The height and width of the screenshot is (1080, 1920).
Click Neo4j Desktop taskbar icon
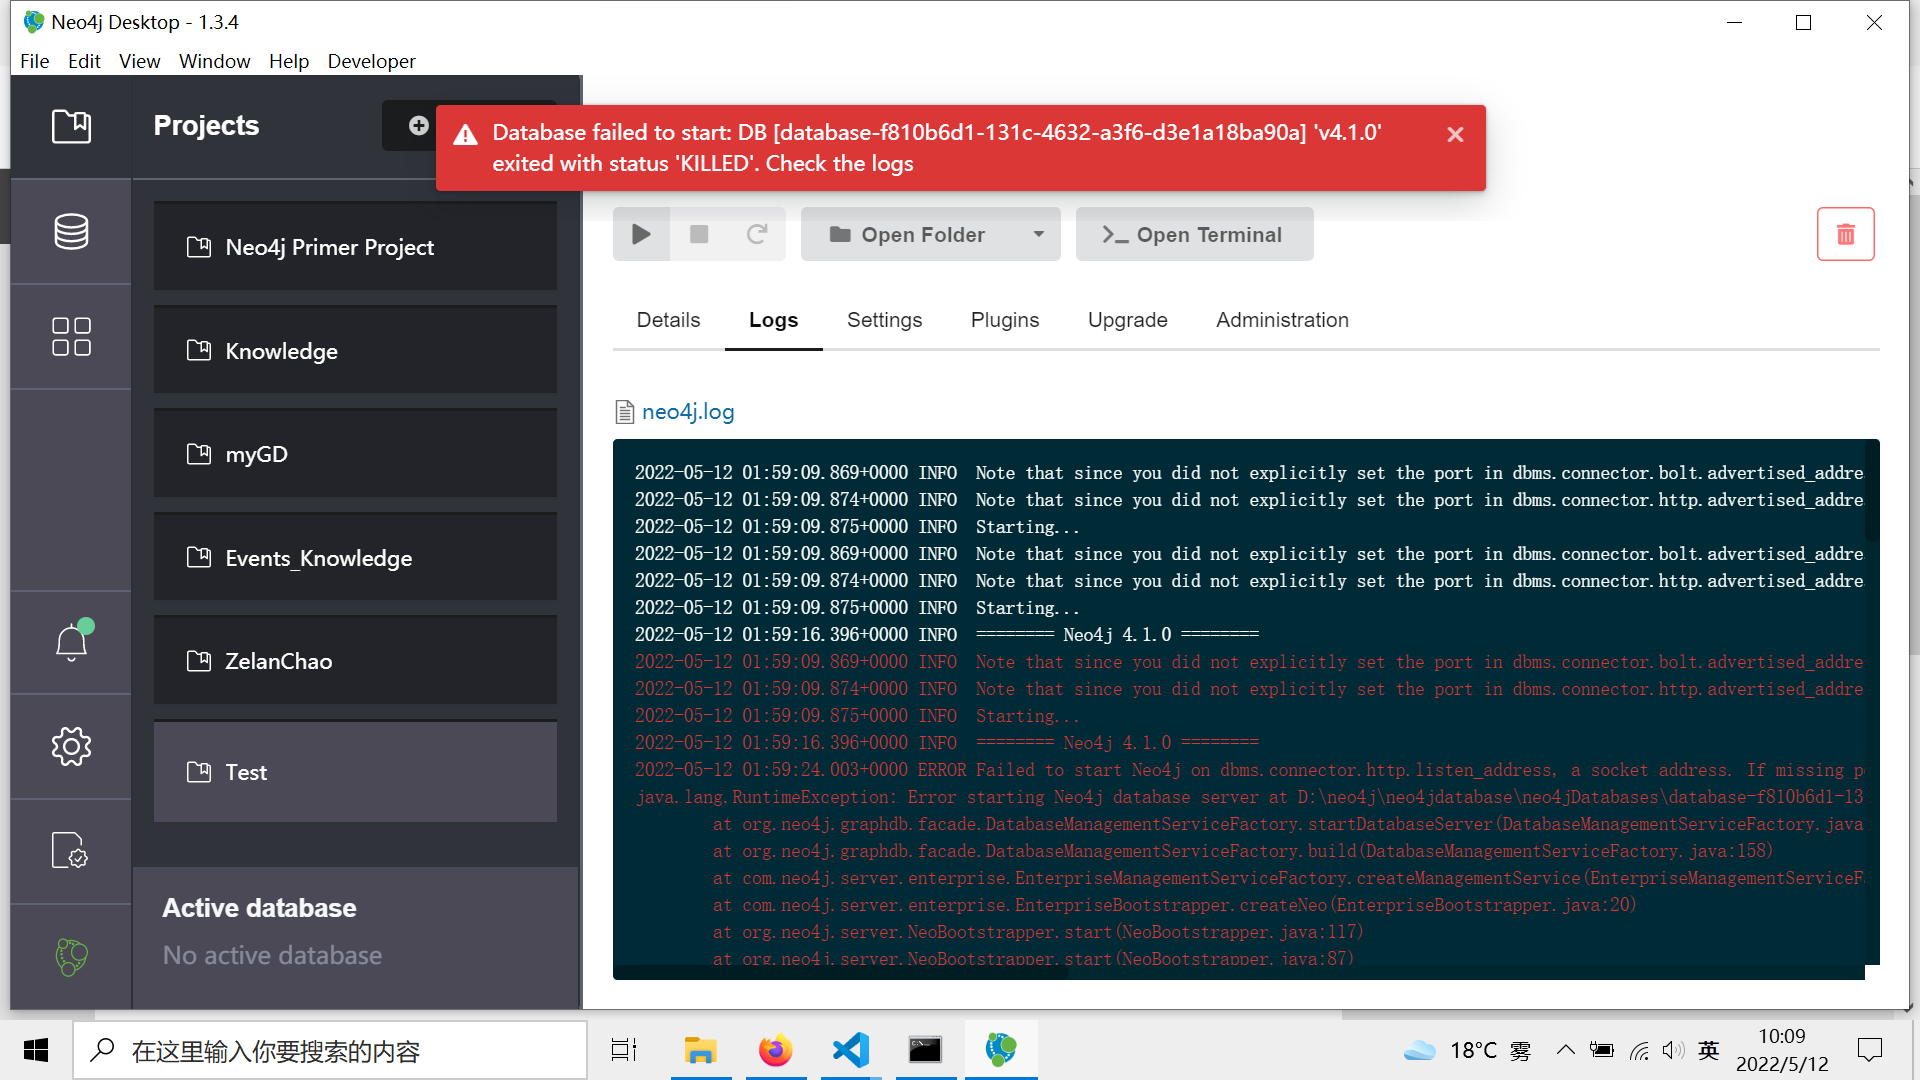point(1000,1050)
